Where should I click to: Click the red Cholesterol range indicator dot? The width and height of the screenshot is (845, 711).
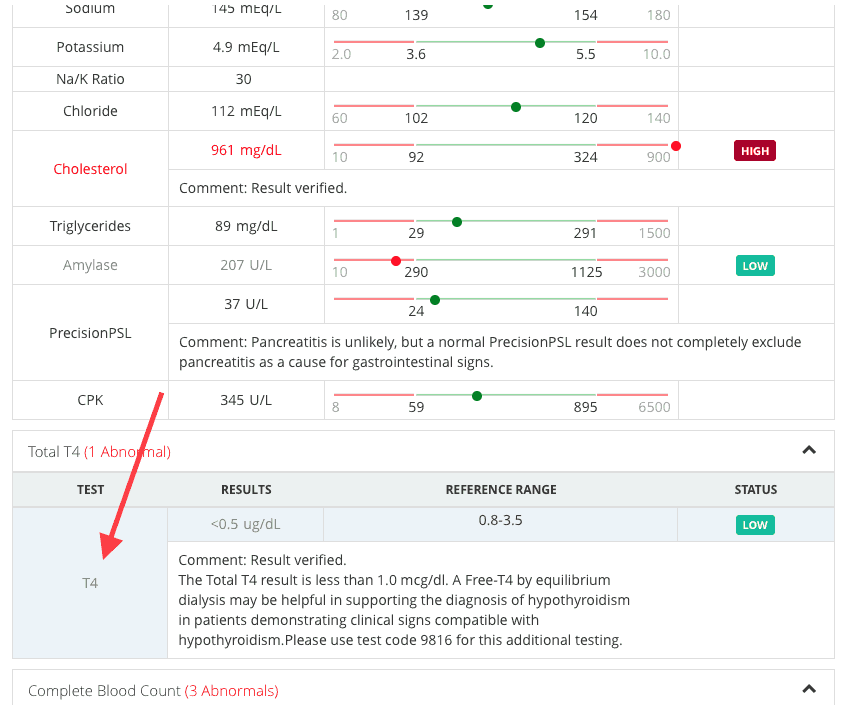click(x=675, y=146)
